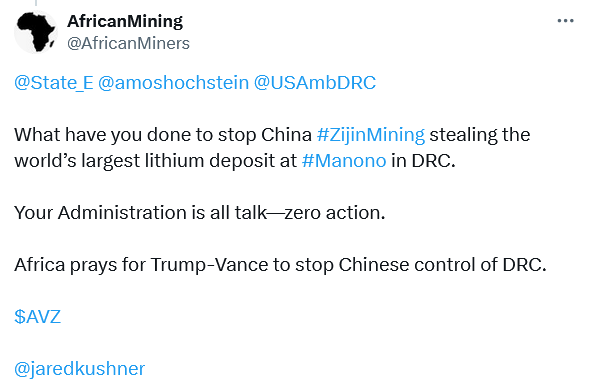The image size is (590, 390).
Task: Open the @jaredkushner mention
Action: point(79,369)
